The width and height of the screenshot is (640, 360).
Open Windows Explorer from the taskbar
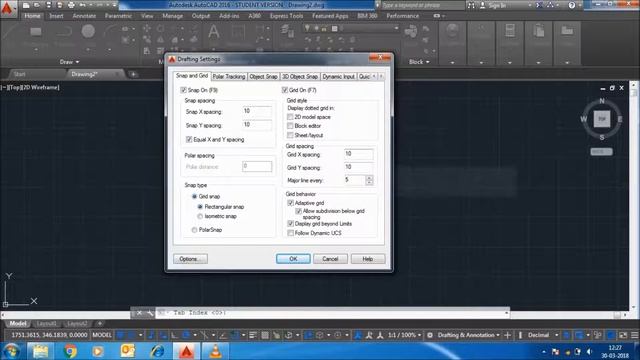click(x=40, y=351)
